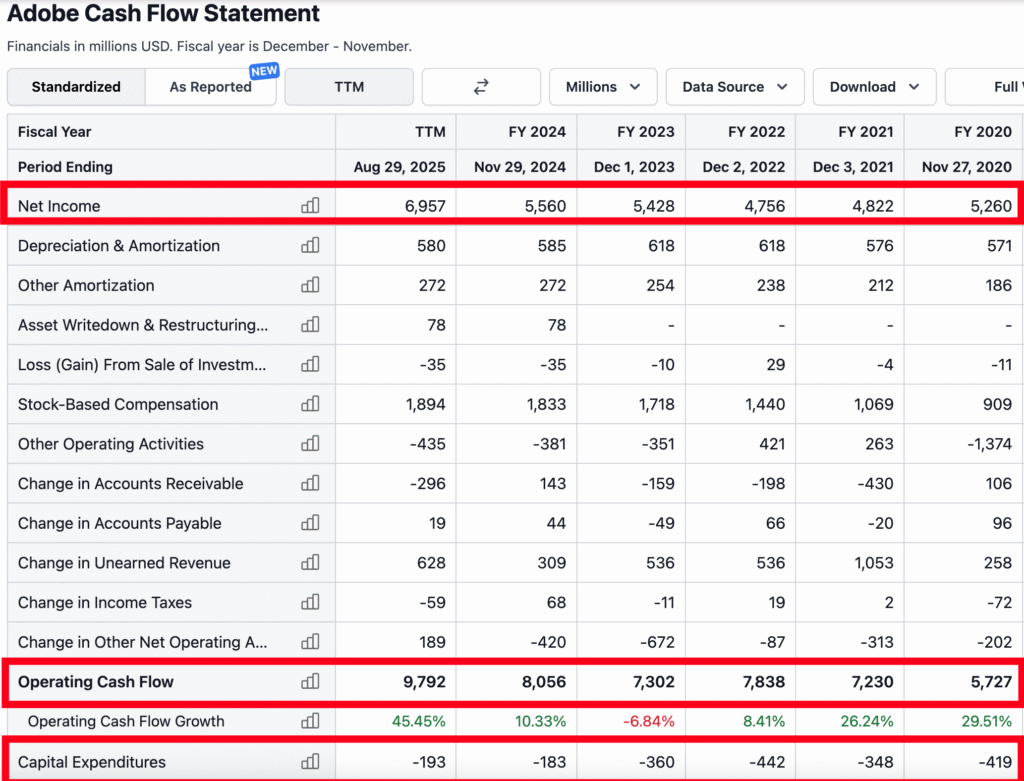Open chart for Depreciation & Amortization
The height and width of the screenshot is (781, 1024).
click(x=310, y=245)
